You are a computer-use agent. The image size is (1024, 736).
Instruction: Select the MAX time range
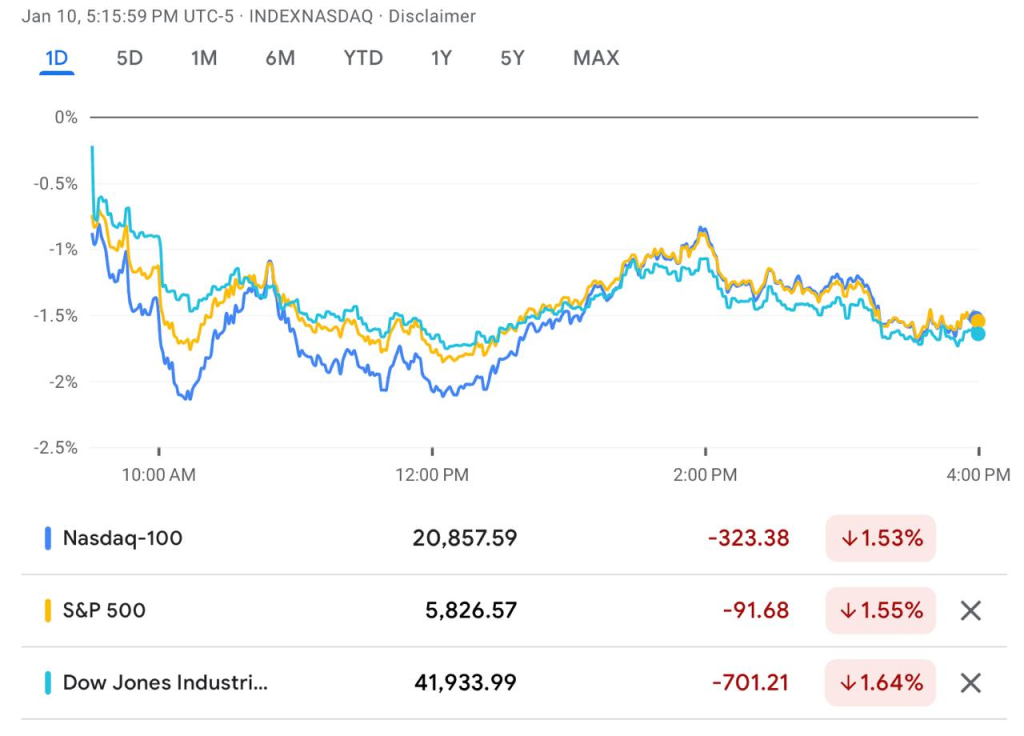pos(596,58)
